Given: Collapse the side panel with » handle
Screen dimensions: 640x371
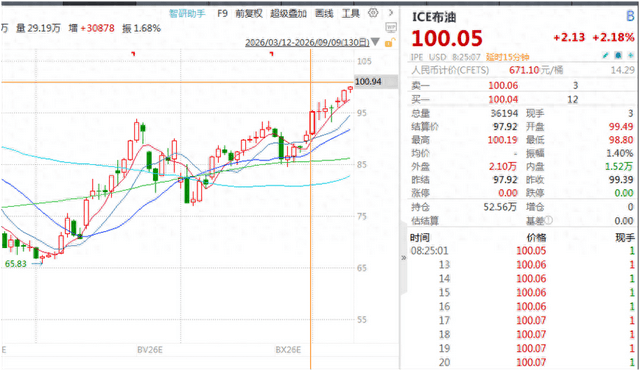Looking at the screenshot, I should [x=404, y=258].
